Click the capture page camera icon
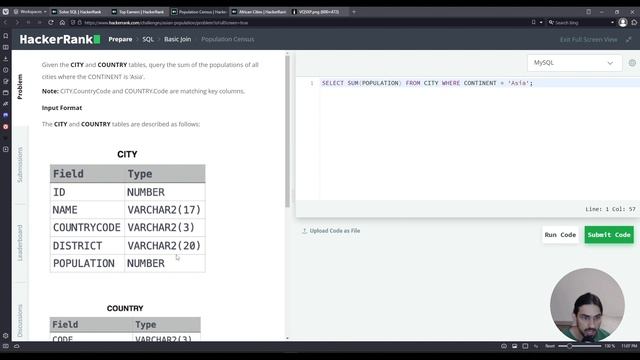The height and width of the screenshot is (360, 640). 504,346
